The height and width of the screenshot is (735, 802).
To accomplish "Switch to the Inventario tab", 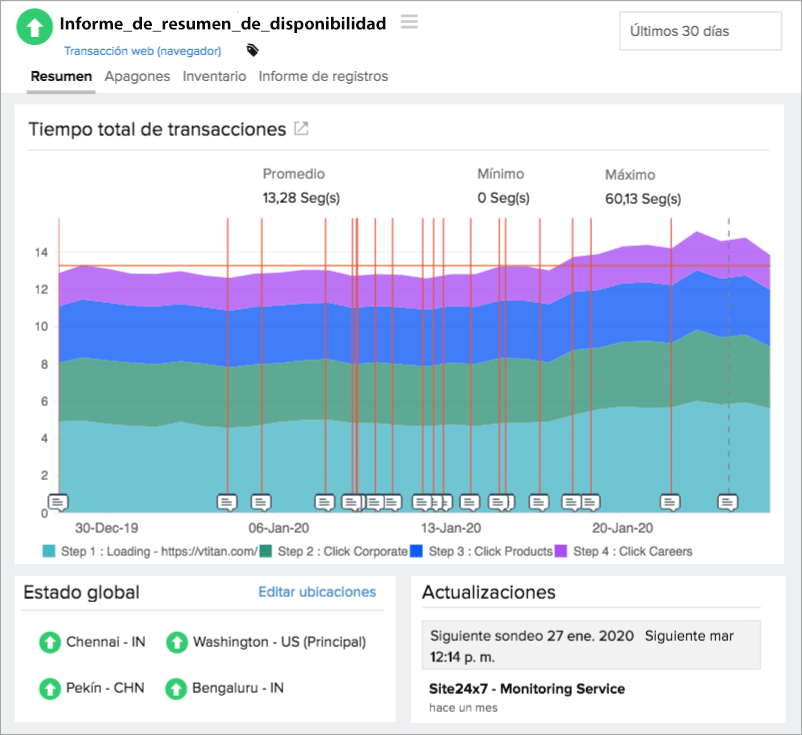I will click(x=214, y=76).
